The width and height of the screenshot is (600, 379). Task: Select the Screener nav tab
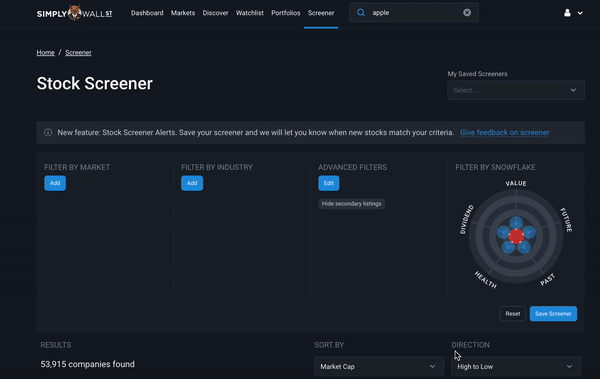click(x=321, y=13)
